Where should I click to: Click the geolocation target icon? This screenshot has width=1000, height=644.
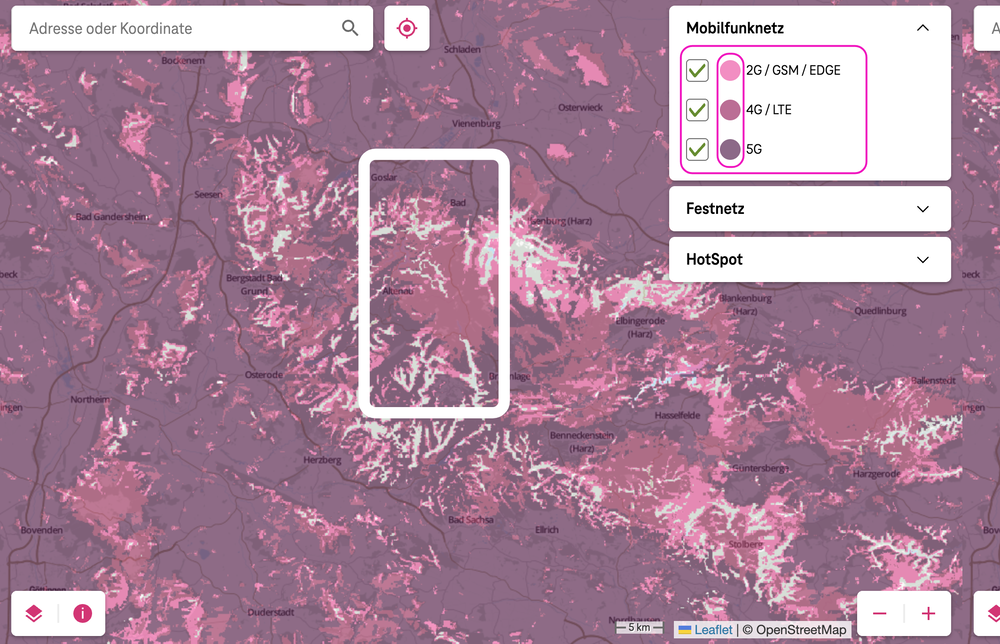pos(406,28)
